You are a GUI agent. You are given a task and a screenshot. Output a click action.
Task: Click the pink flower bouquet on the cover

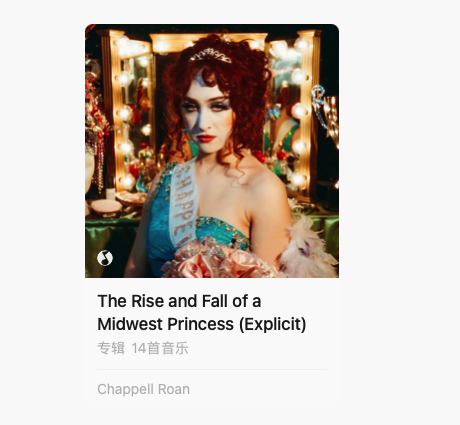(218, 259)
